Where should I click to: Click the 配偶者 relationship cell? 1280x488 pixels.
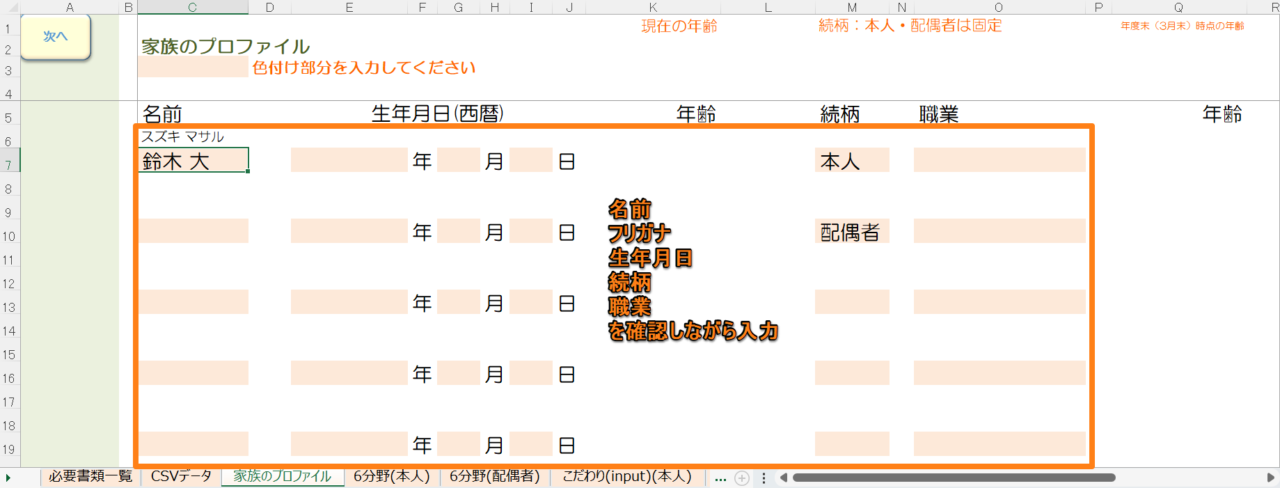coord(851,232)
